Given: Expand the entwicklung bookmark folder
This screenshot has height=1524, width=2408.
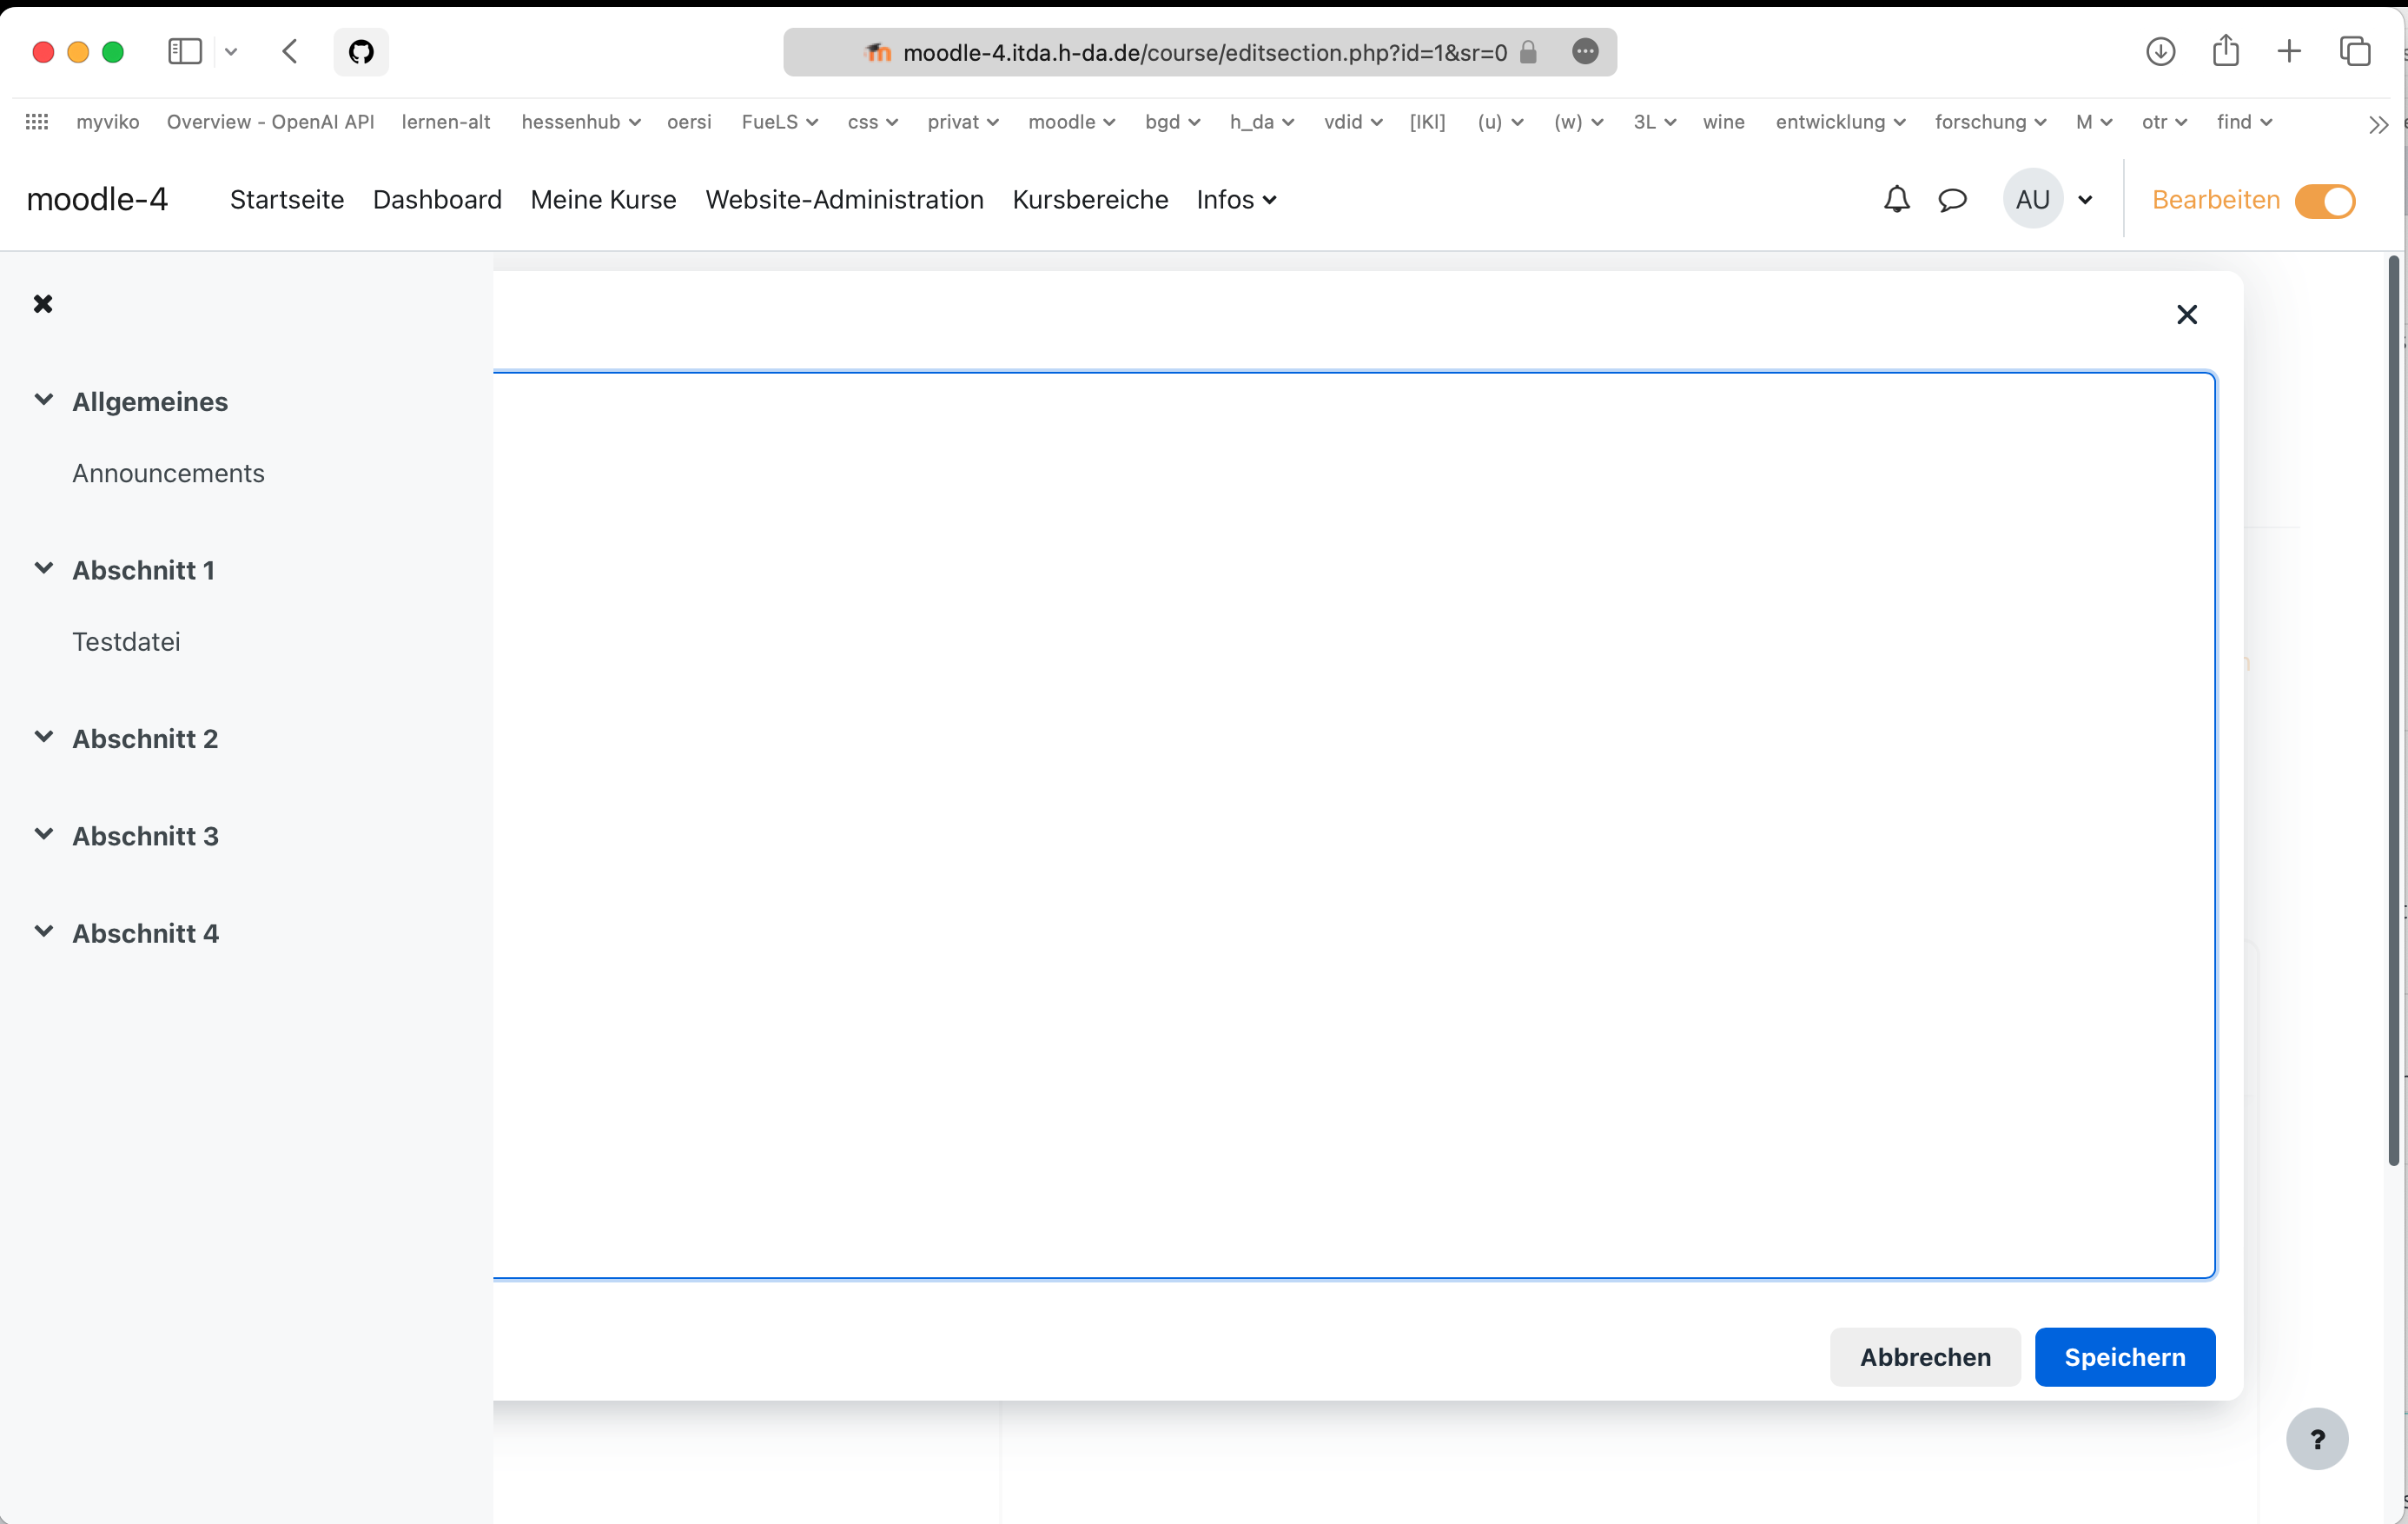Looking at the screenshot, I should 1840,122.
